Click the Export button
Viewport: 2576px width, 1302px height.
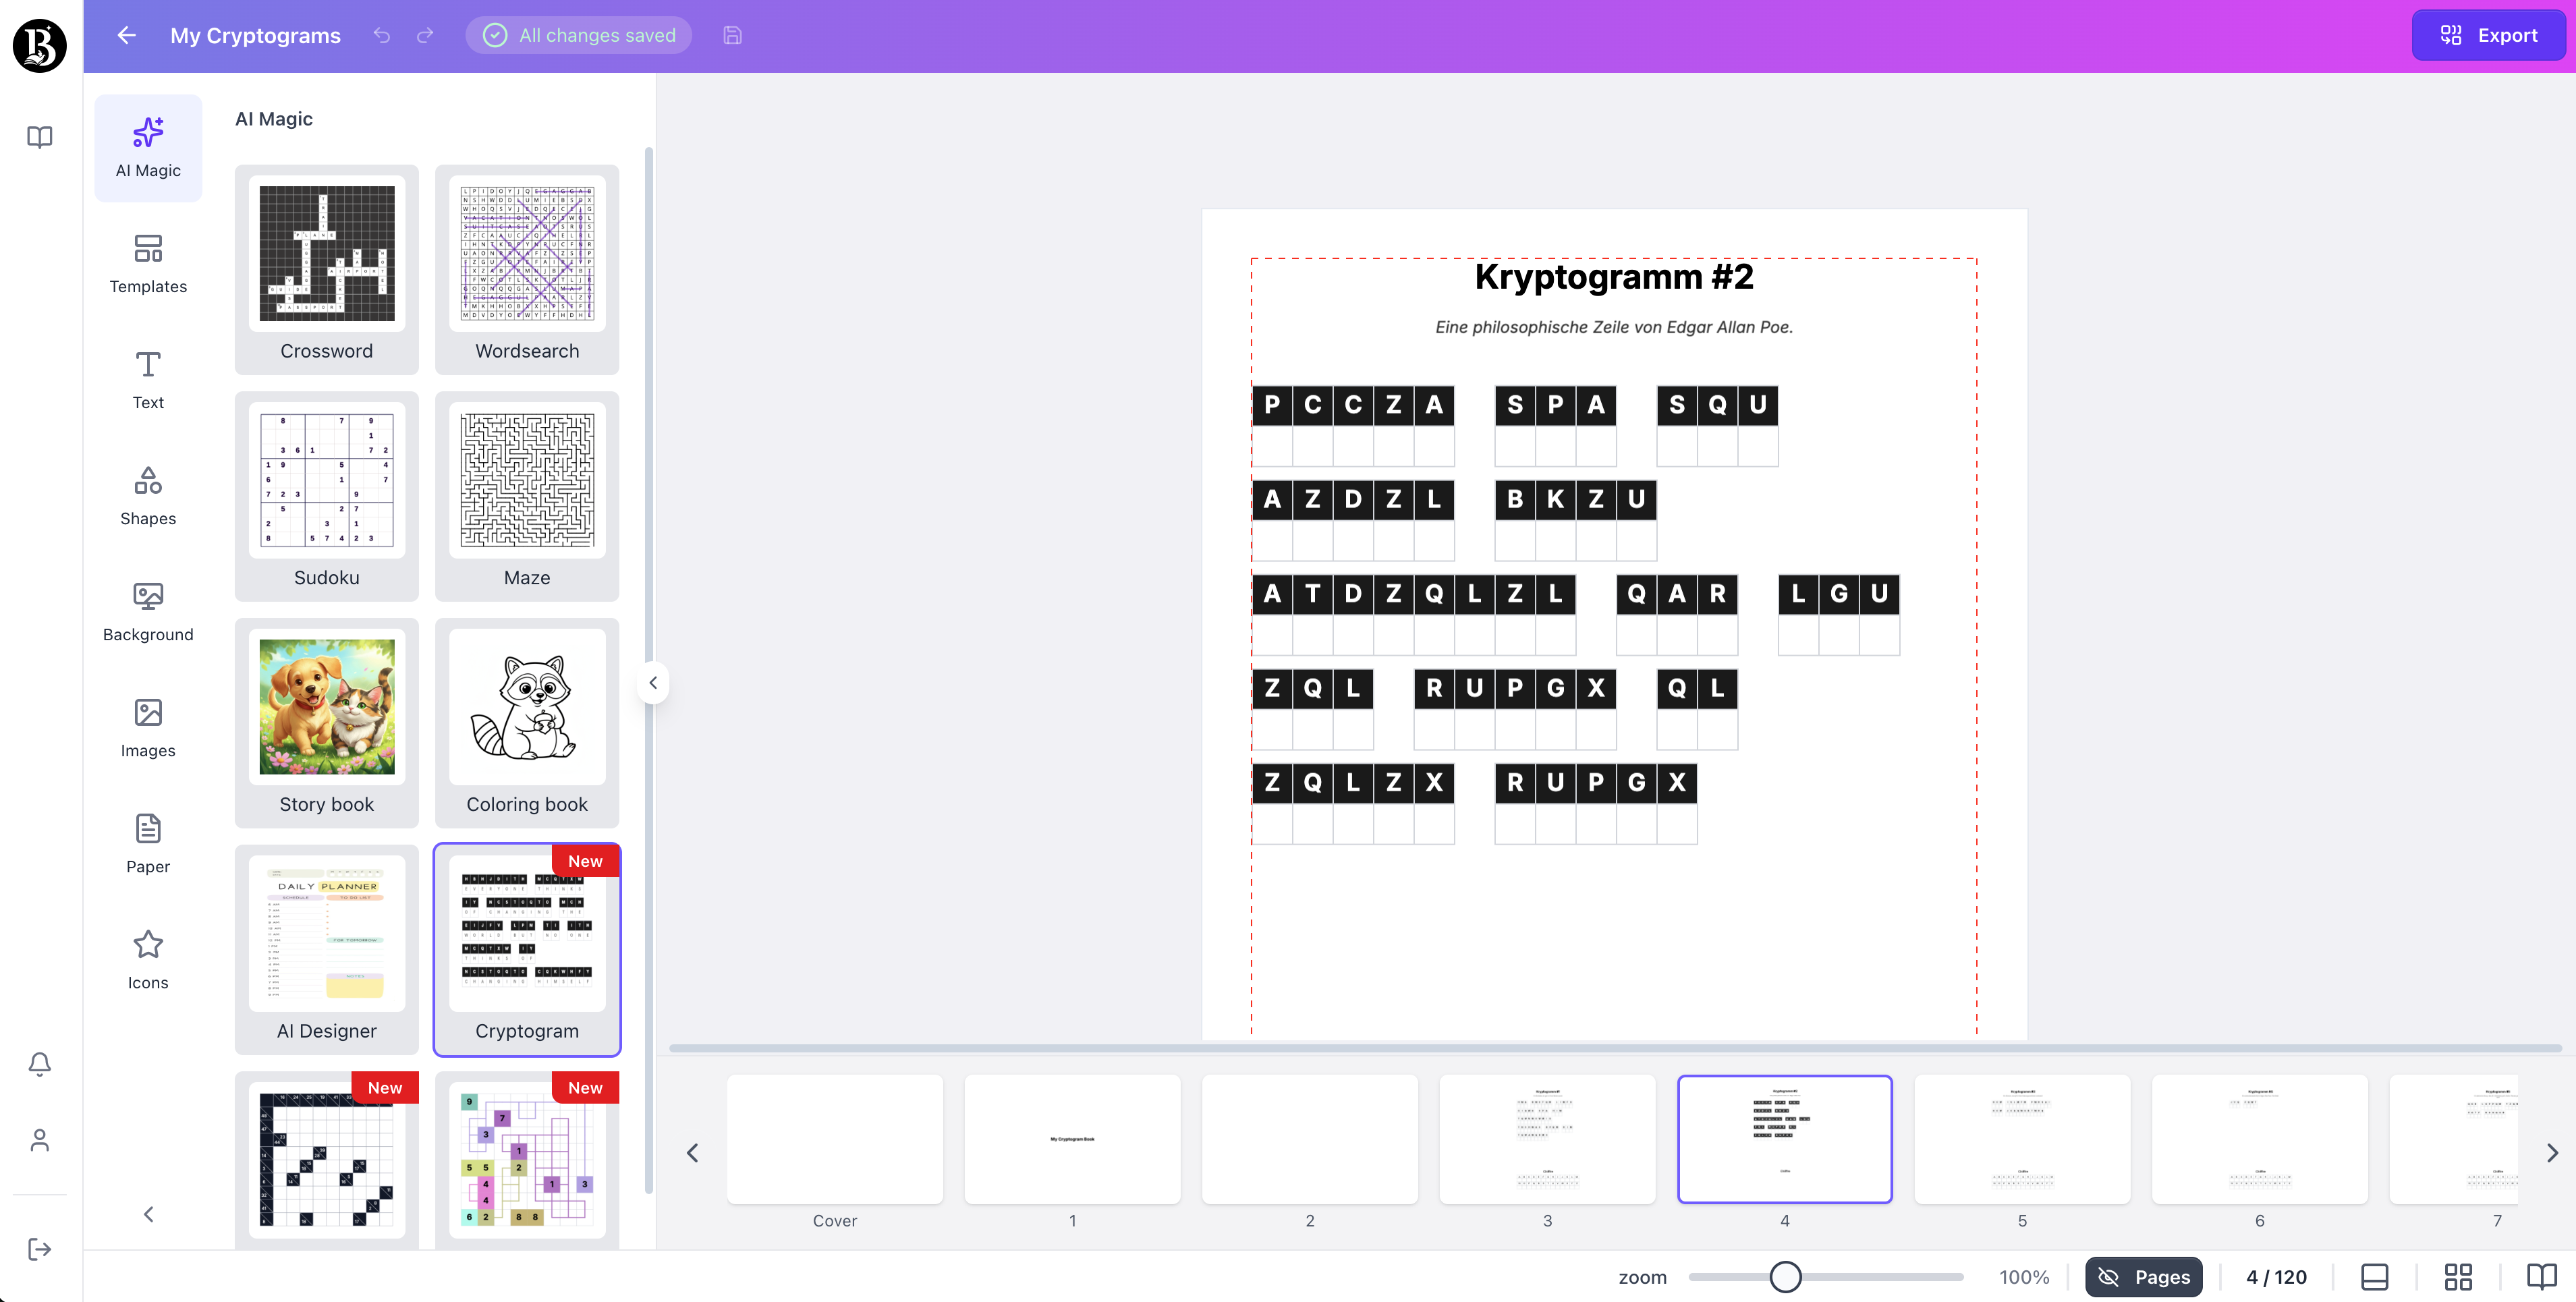2487,35
